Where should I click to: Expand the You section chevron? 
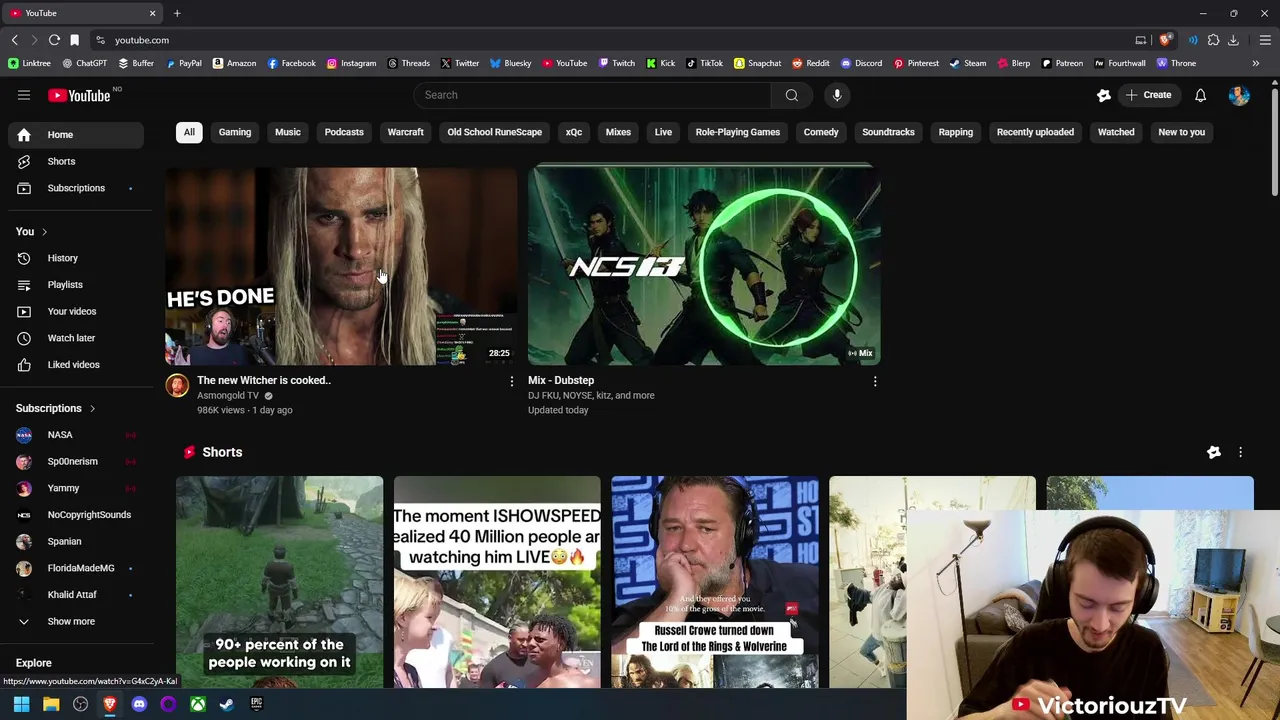click(44, 232)
